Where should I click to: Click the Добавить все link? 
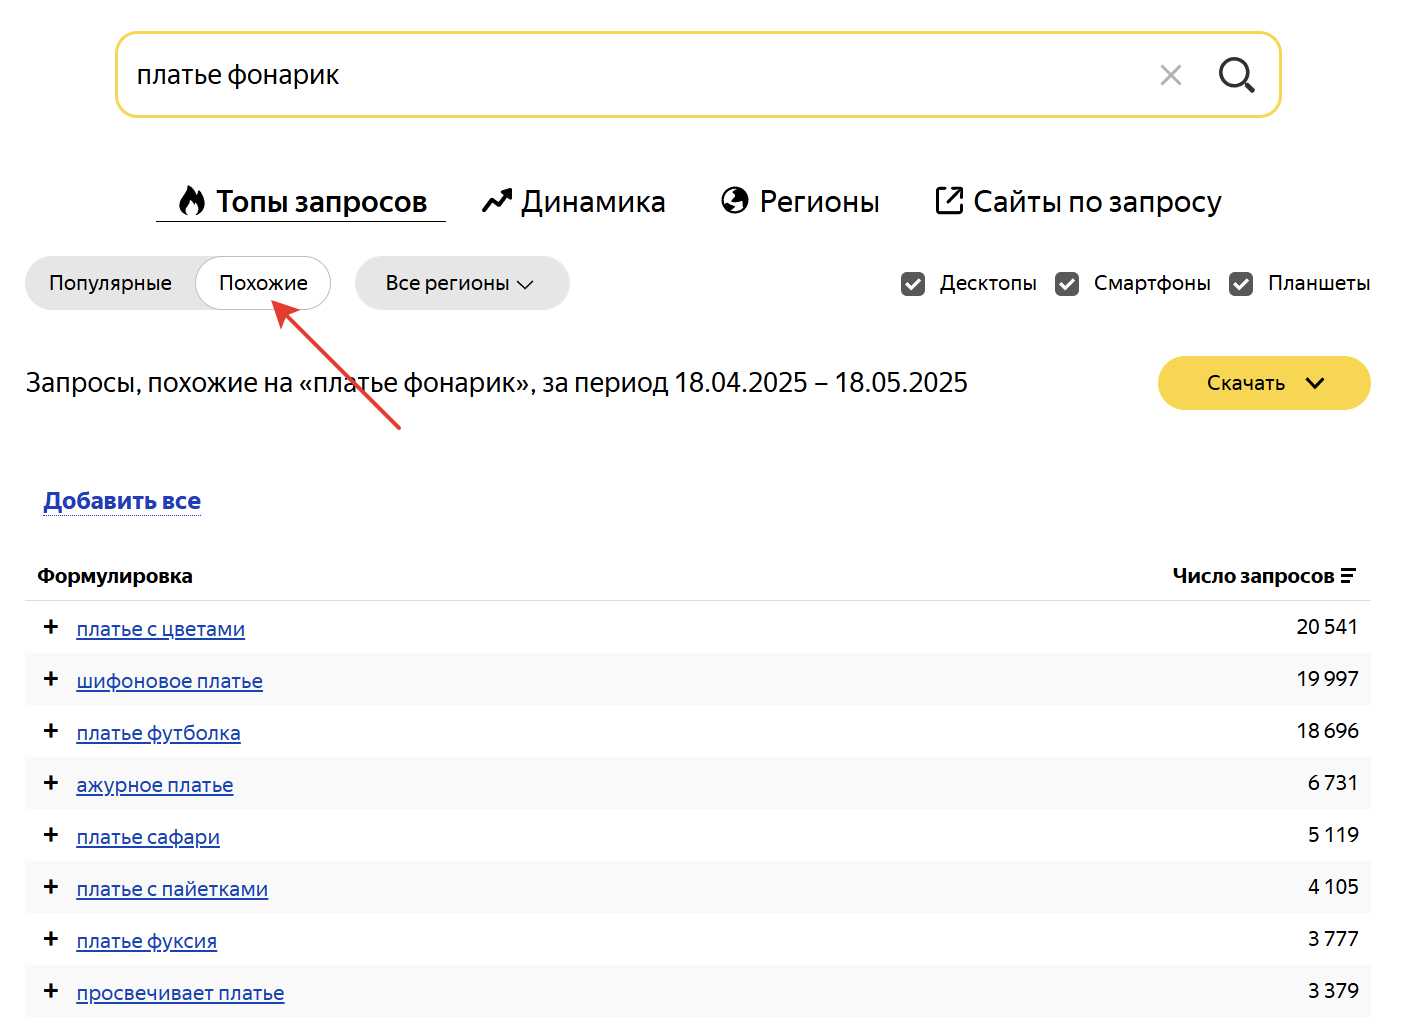point(122,501)
